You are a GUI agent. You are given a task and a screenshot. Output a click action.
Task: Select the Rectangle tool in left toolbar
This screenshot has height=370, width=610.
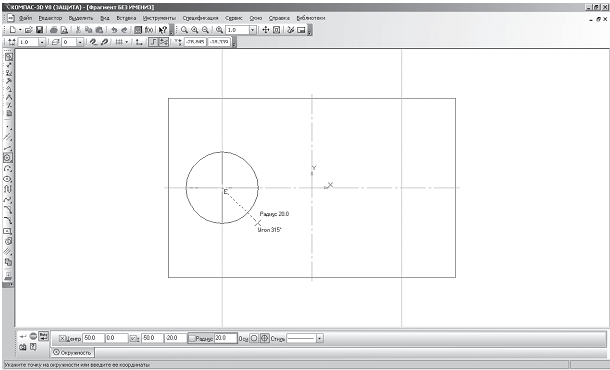point(8,231)
